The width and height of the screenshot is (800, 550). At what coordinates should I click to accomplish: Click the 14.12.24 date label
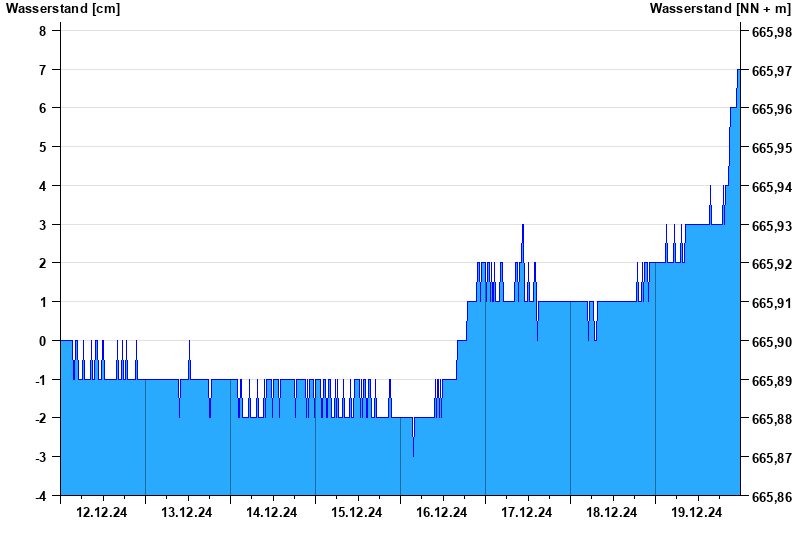[x=272, y=513]
